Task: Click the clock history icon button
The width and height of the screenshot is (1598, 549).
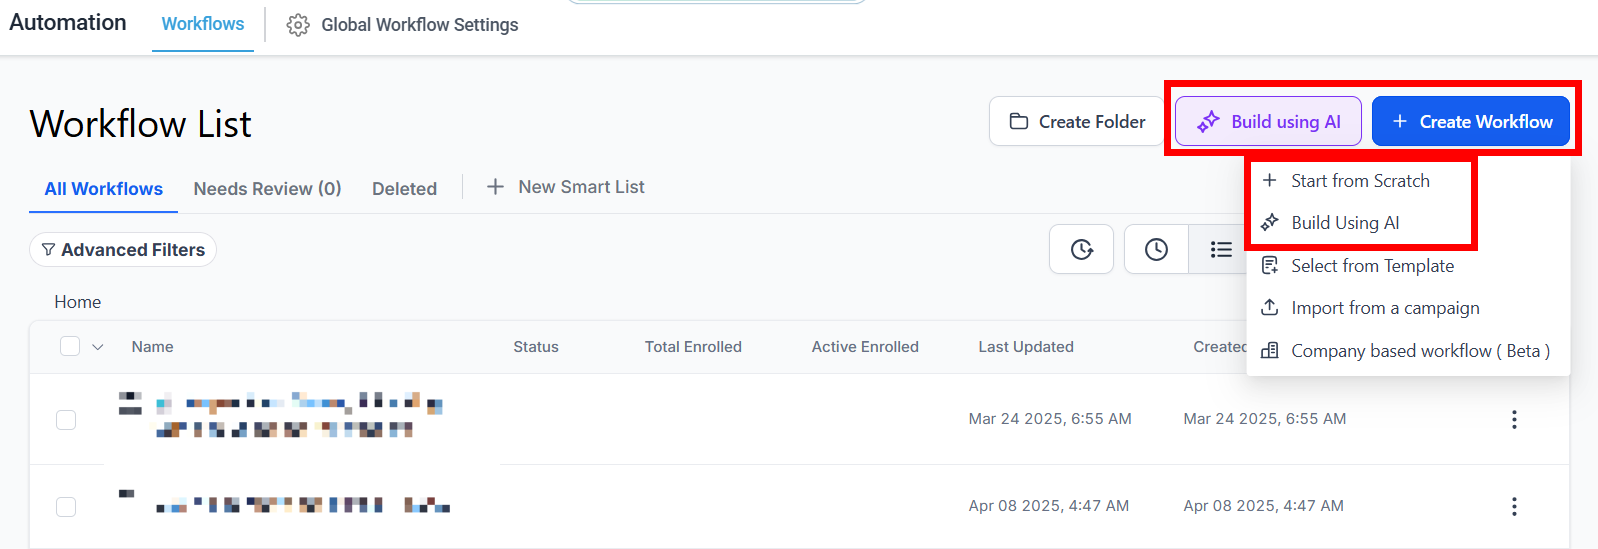Action: point(1156,250)
